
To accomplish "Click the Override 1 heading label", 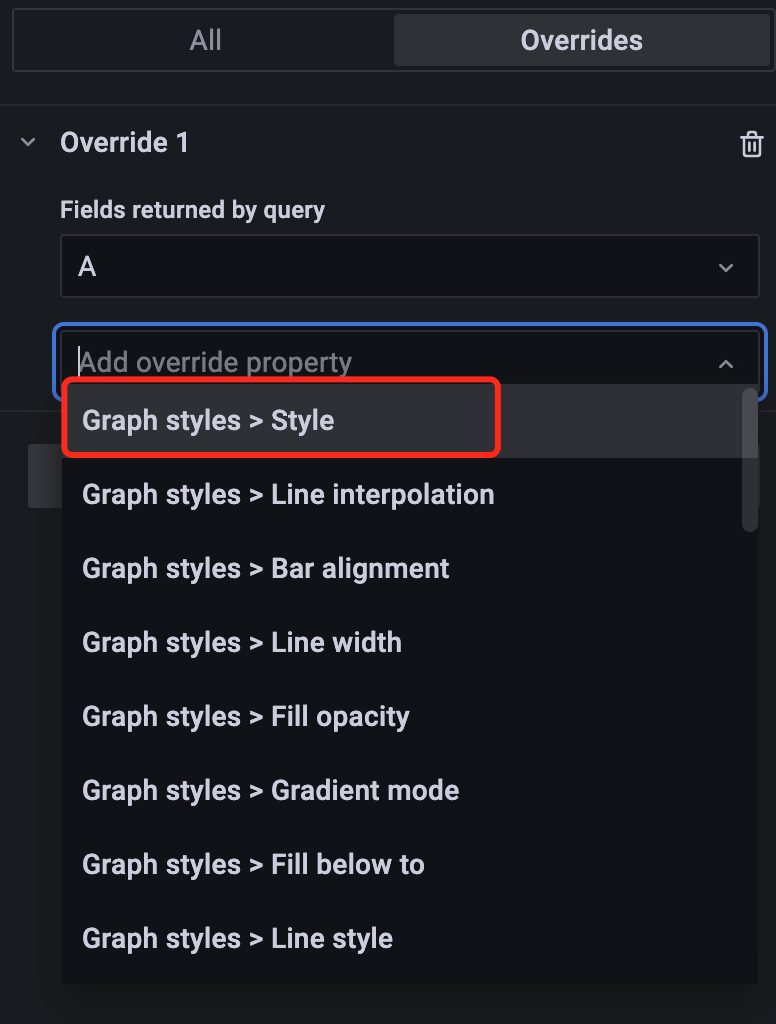I will (124, 142).
